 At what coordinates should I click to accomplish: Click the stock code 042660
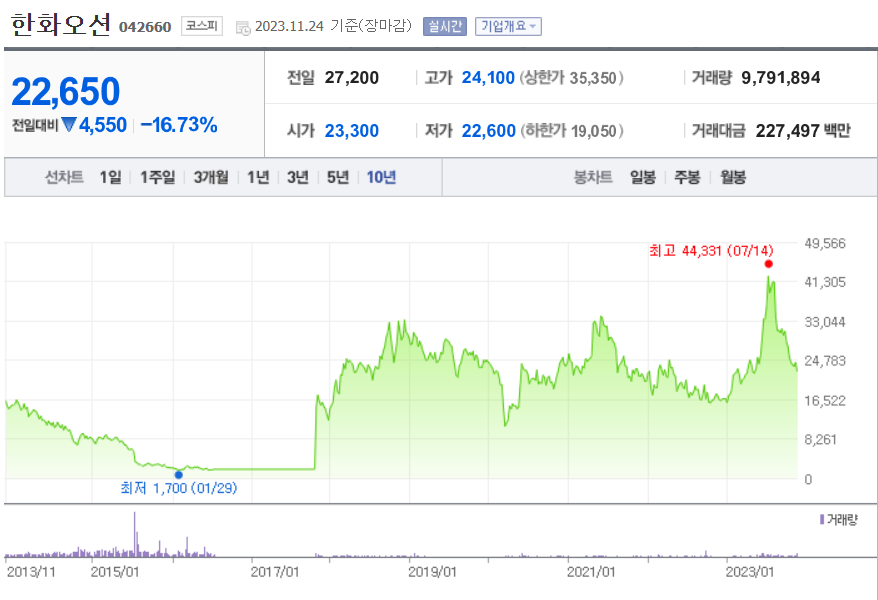(144, 27)
